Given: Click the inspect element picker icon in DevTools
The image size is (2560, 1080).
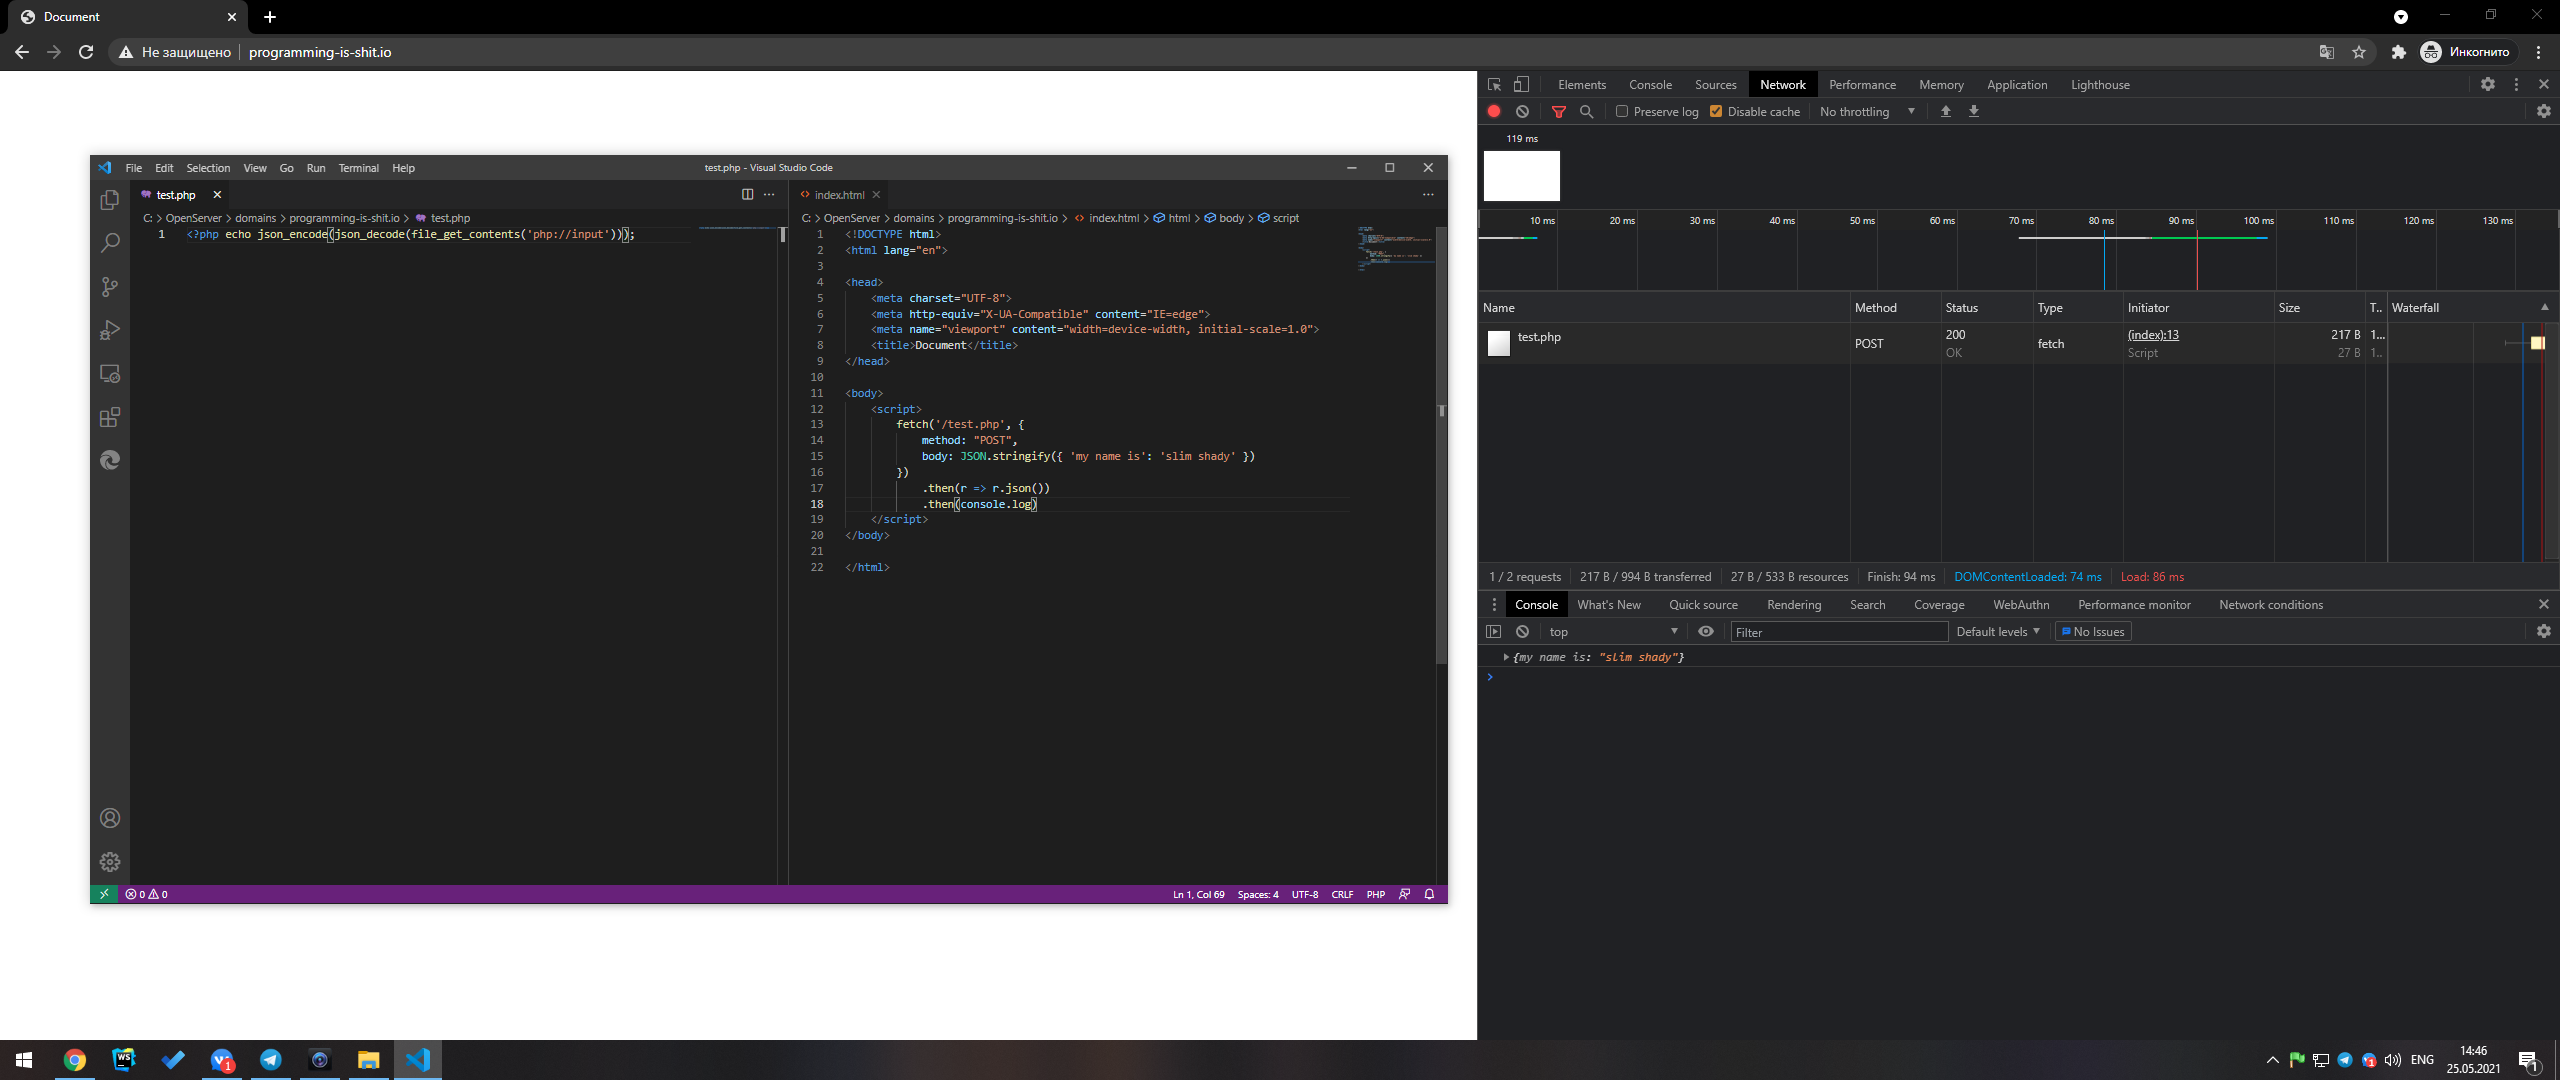Looking at the screenshot, I should (1494, 85).
